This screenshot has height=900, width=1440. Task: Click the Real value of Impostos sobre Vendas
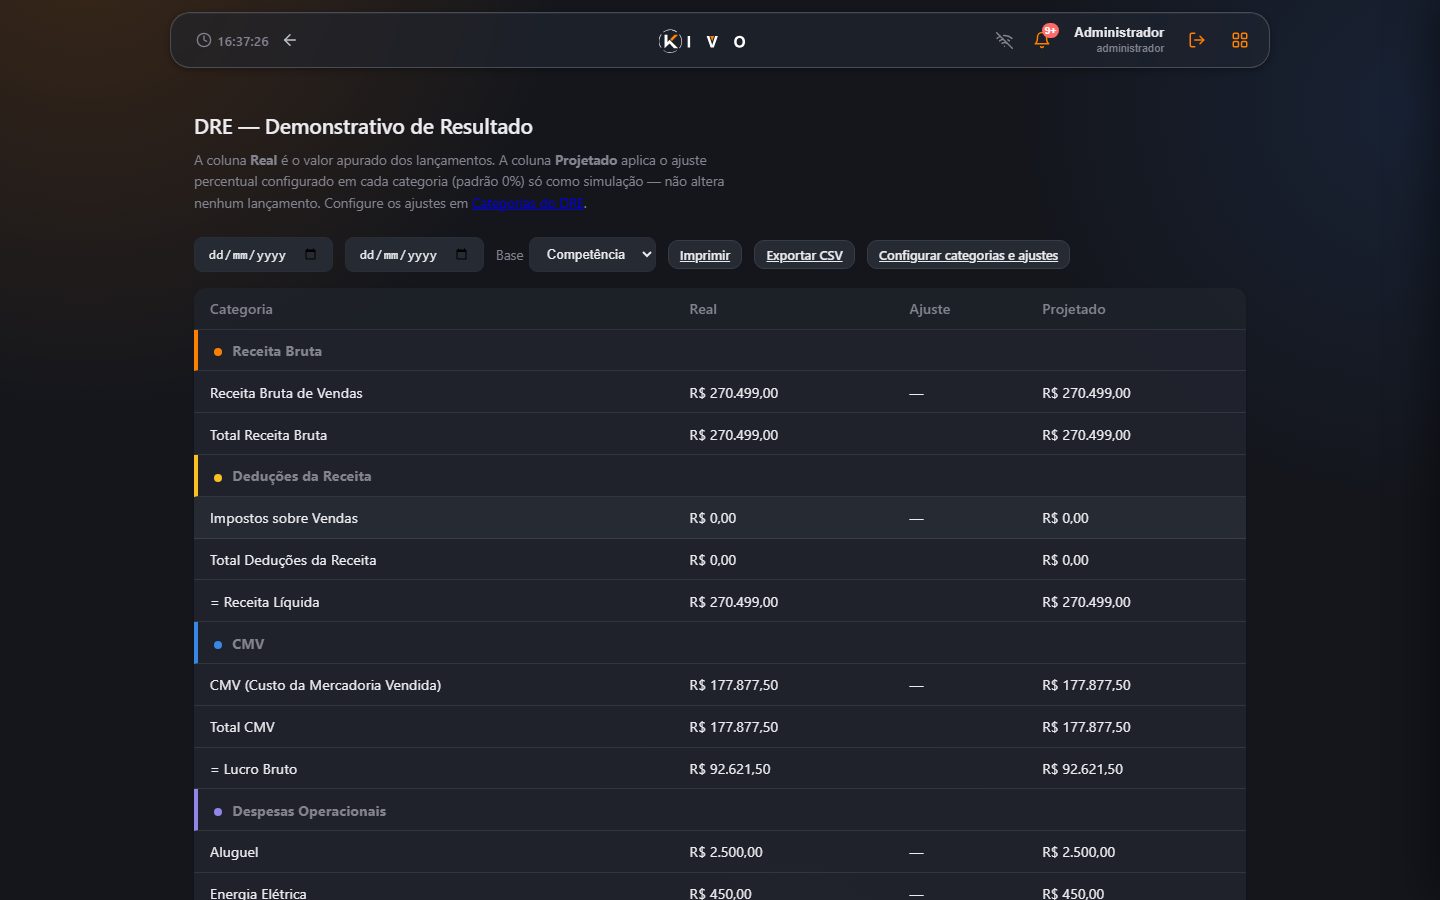tap(712, 518)
